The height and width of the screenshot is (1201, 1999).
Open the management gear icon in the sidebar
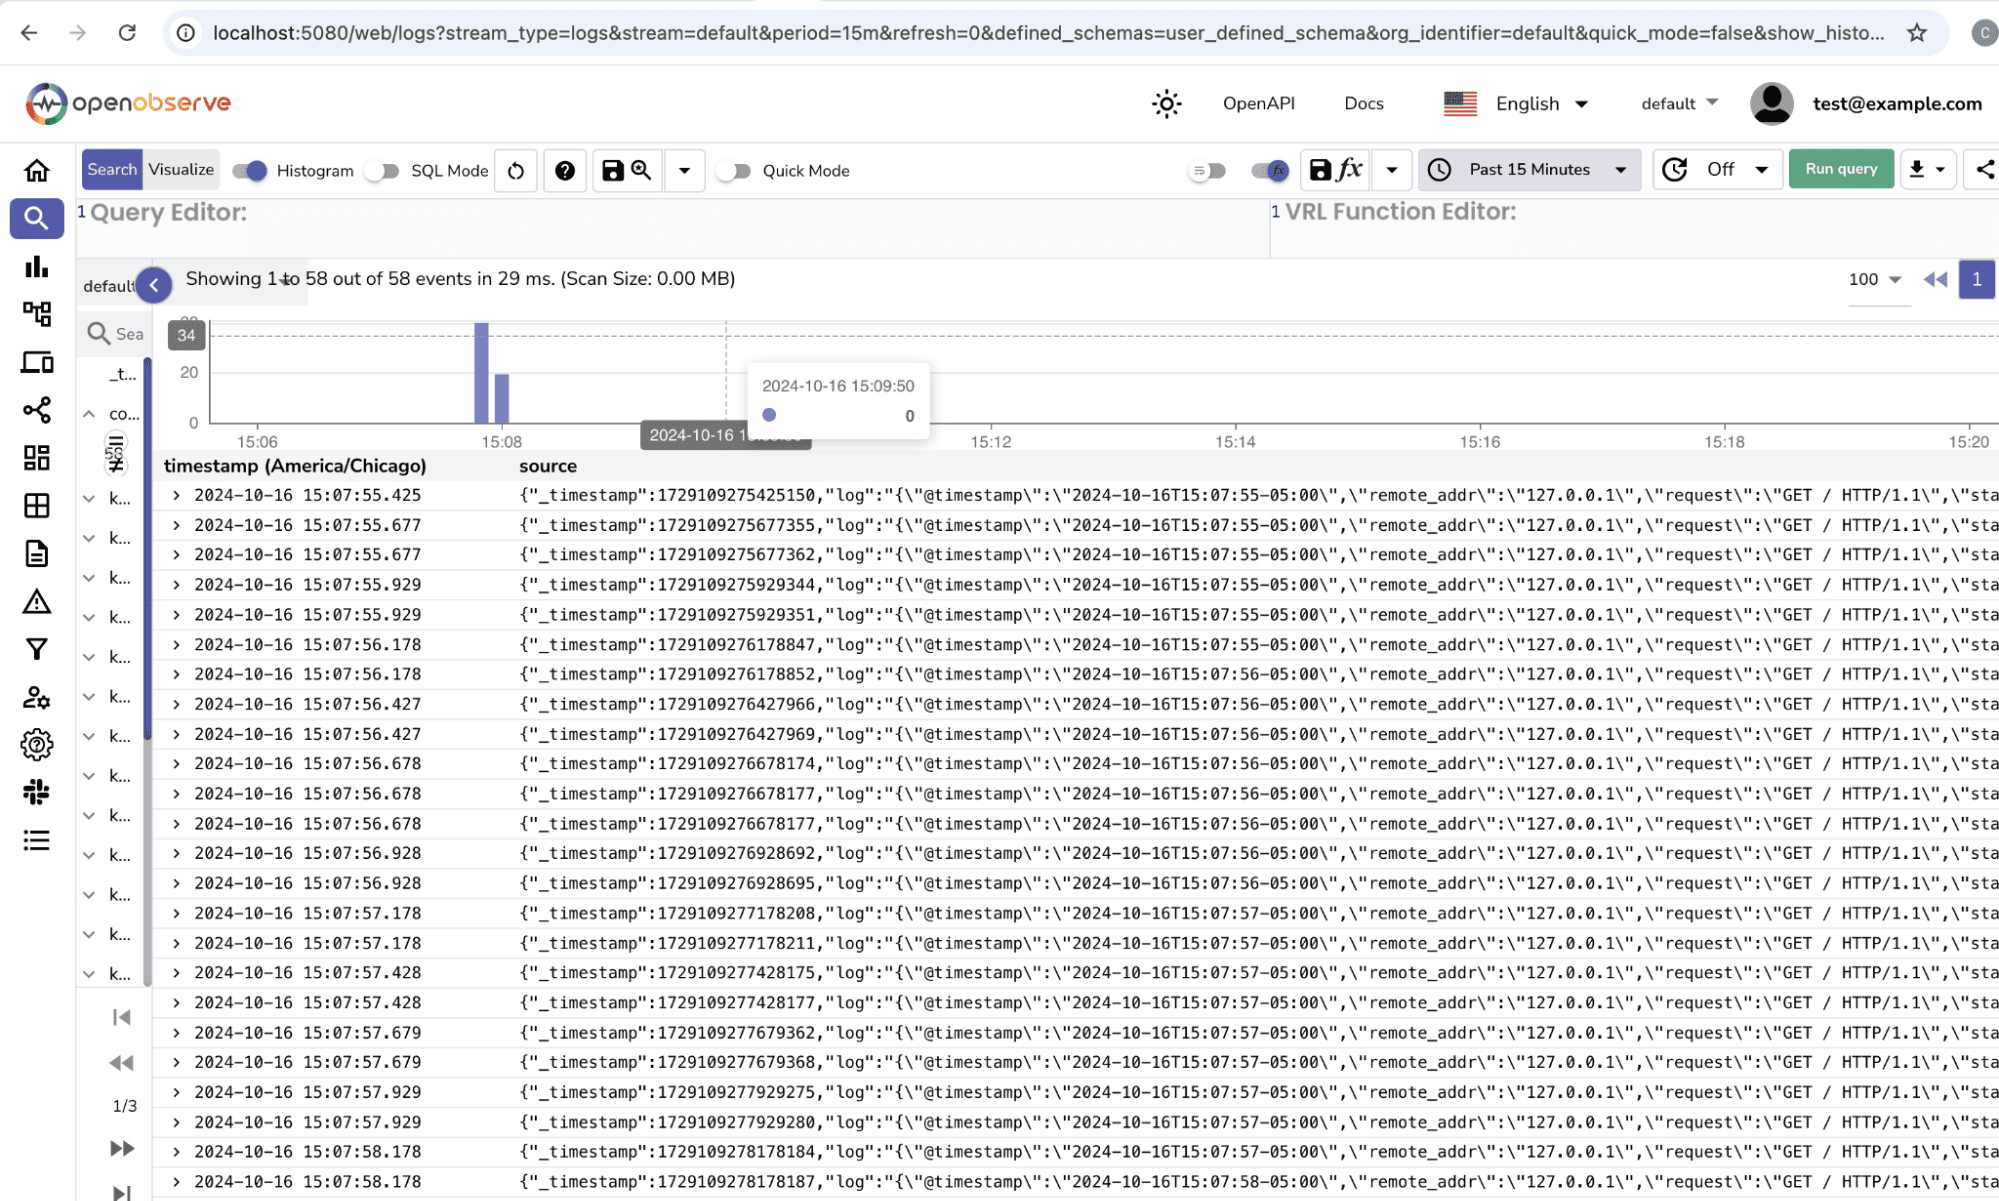[x=37, y=744]
